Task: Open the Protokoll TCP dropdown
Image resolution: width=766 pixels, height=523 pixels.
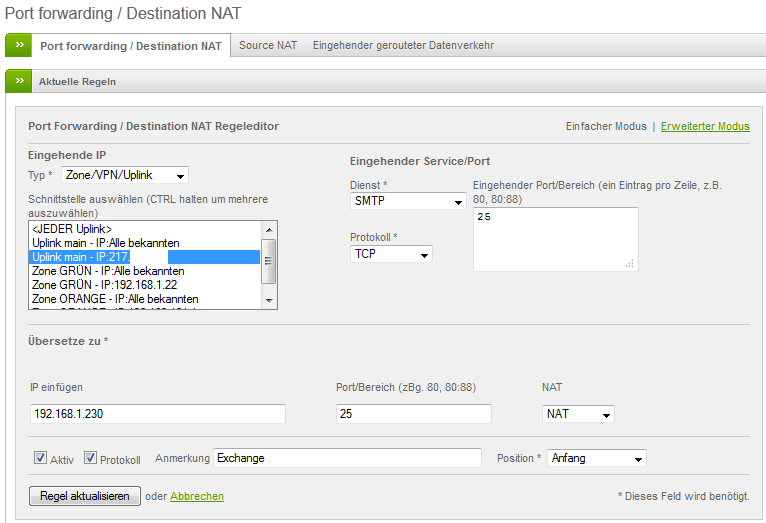Action: coord(391,254)
